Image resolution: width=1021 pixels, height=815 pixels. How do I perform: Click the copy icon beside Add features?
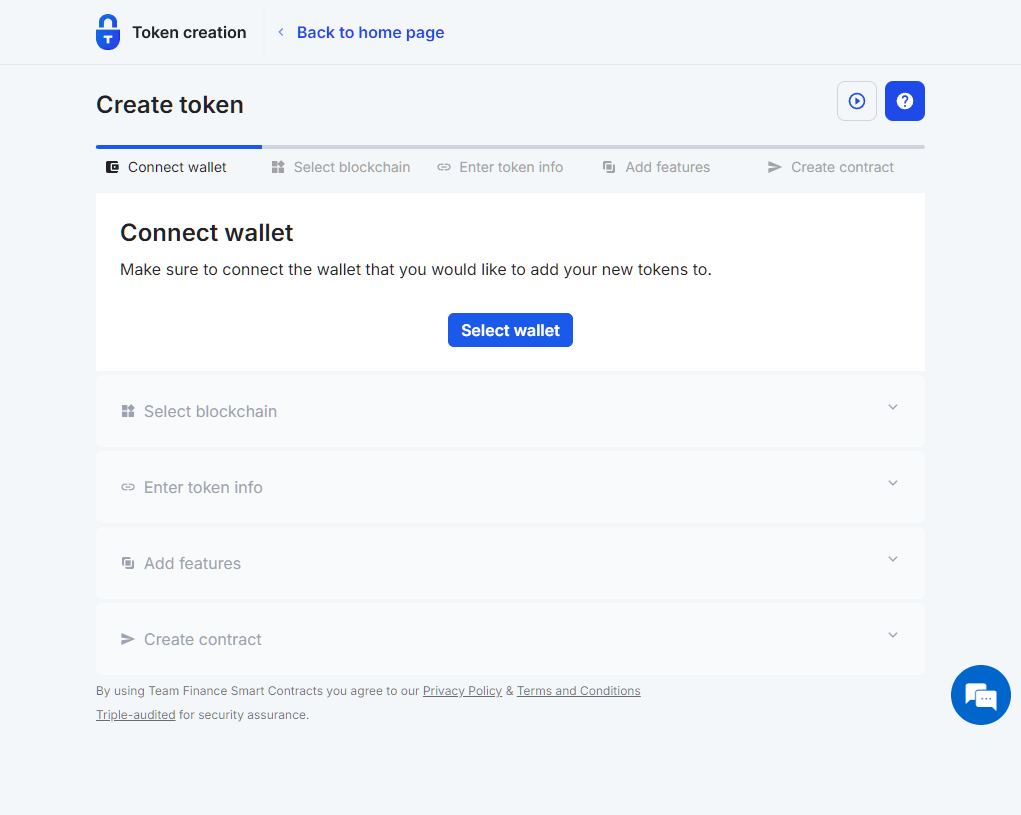608,167
